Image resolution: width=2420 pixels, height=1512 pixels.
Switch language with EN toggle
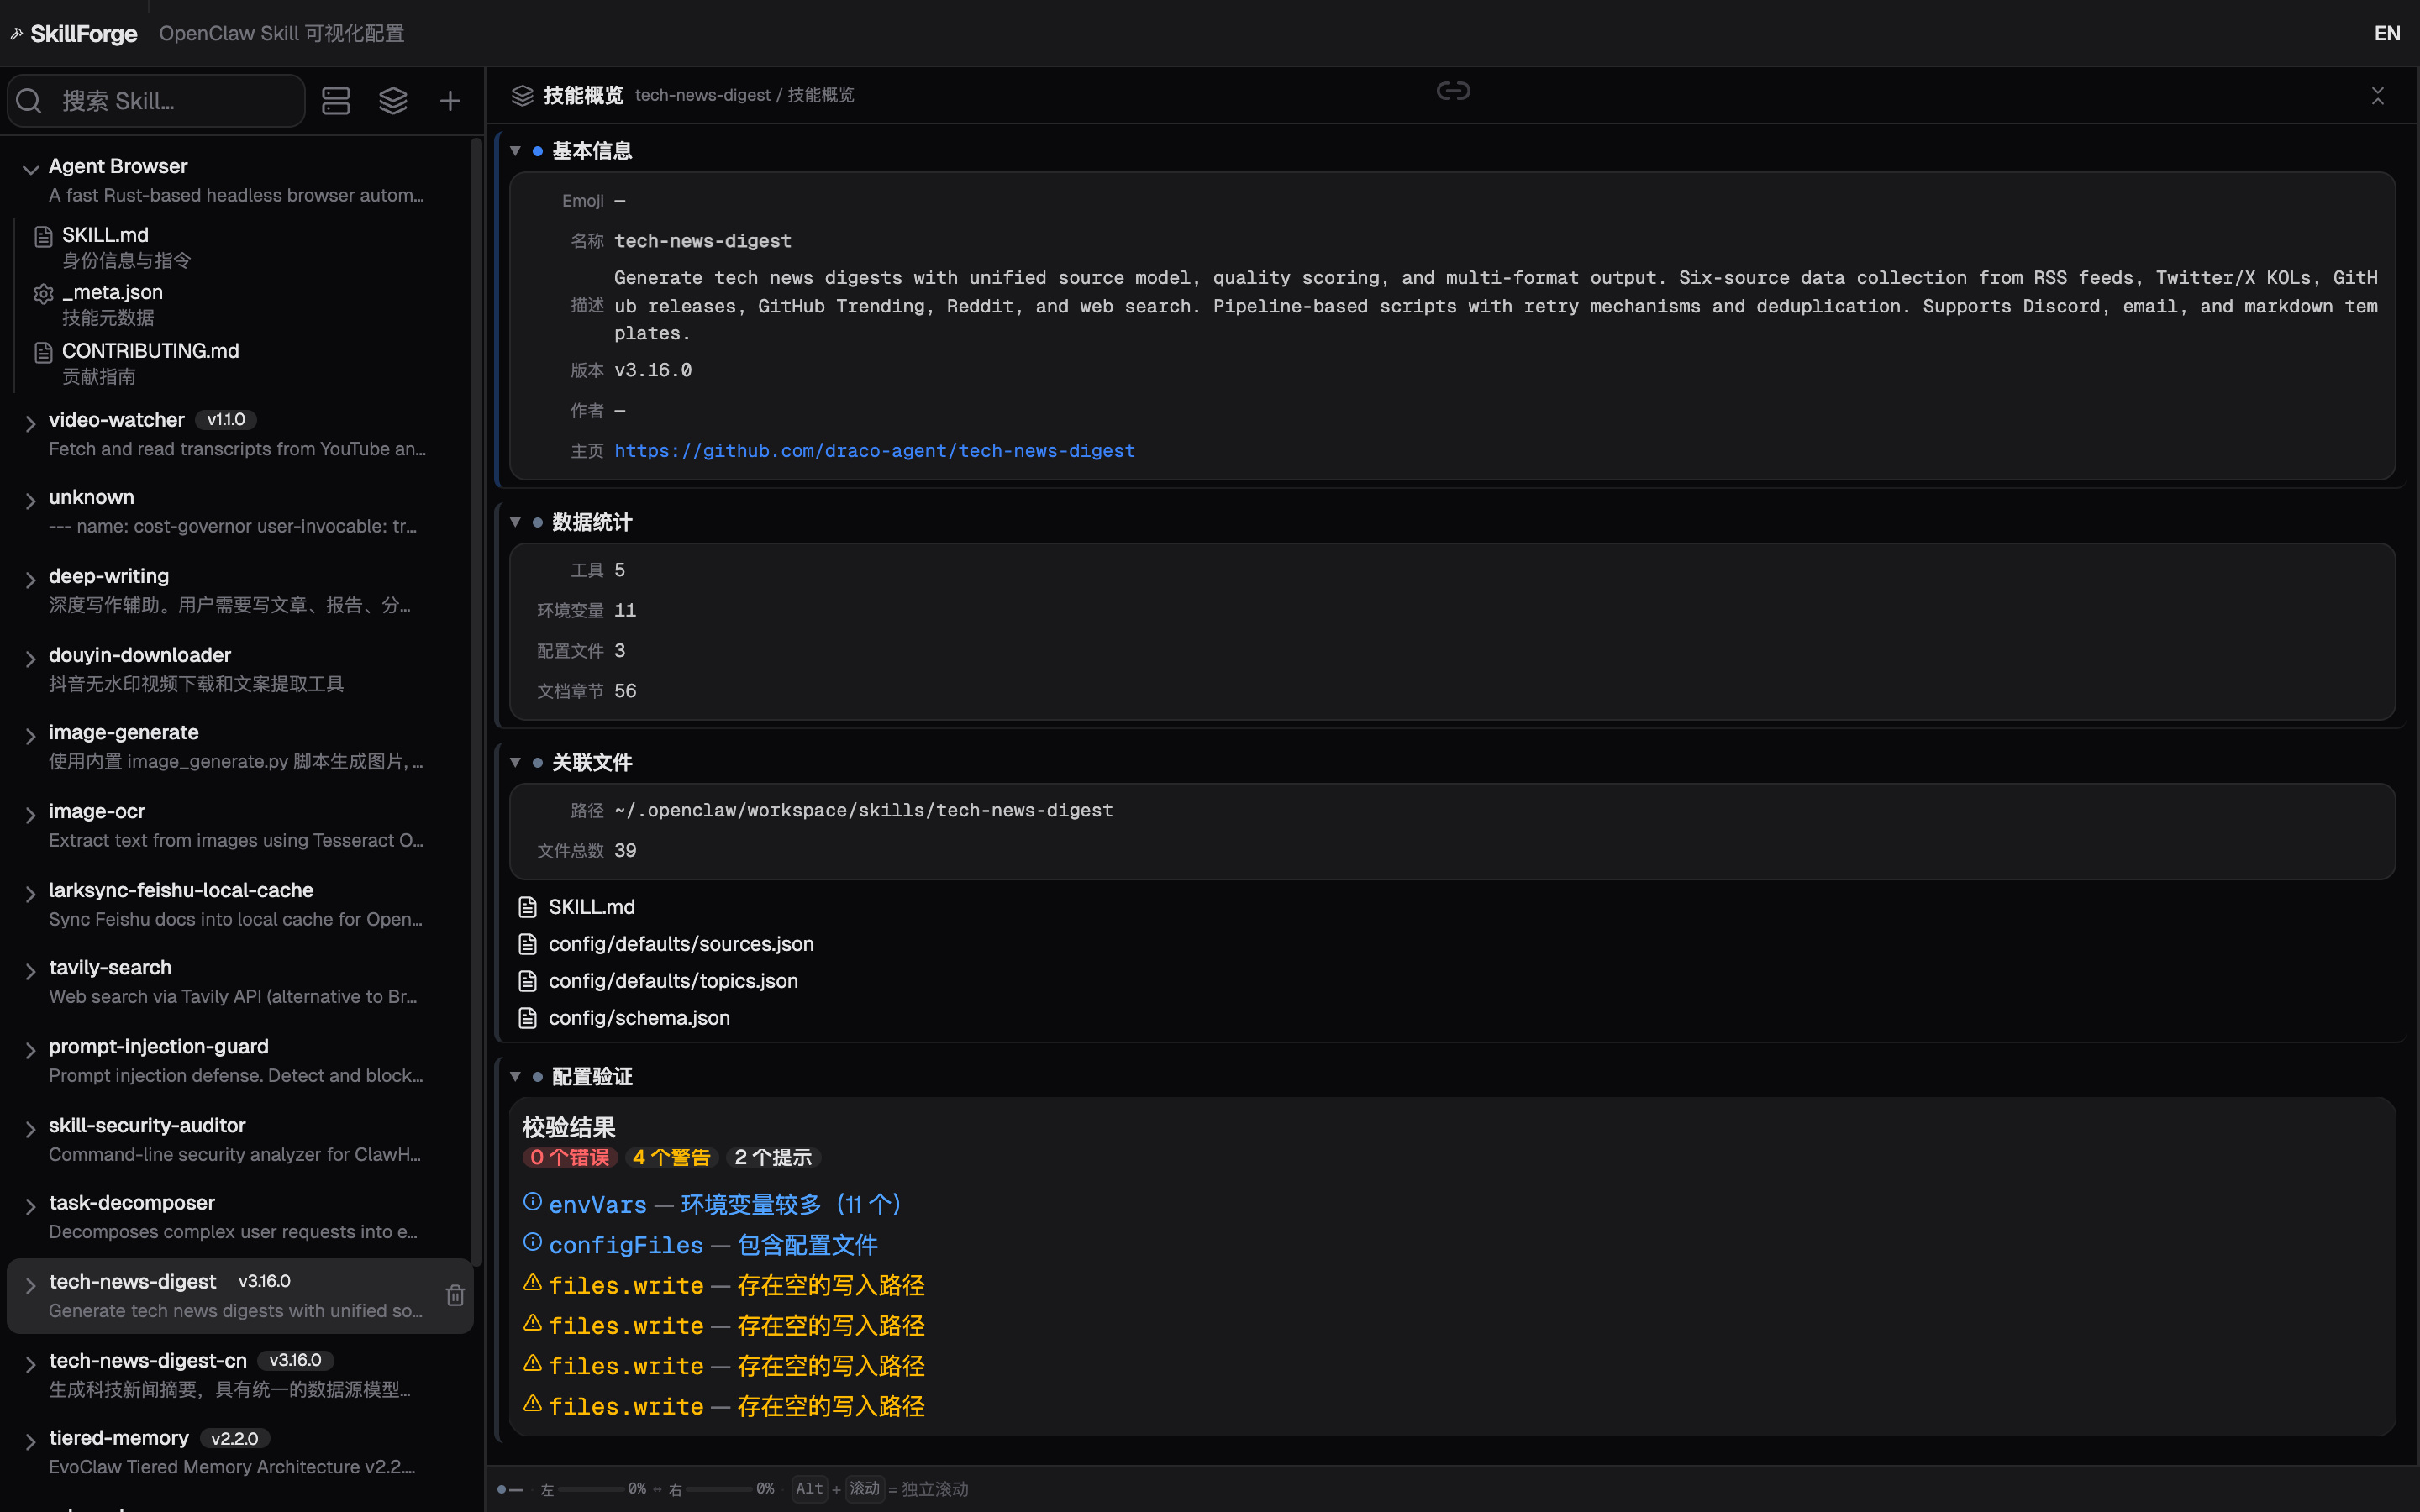click(x=2386, y=33)
